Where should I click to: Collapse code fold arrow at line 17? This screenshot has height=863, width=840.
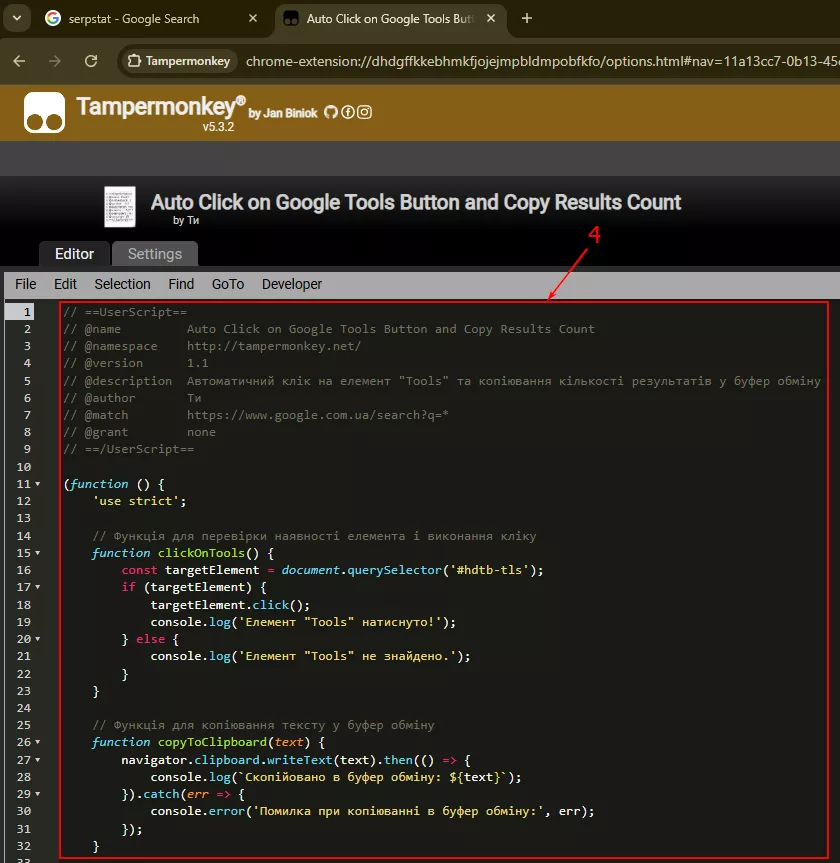pos(37,587)
